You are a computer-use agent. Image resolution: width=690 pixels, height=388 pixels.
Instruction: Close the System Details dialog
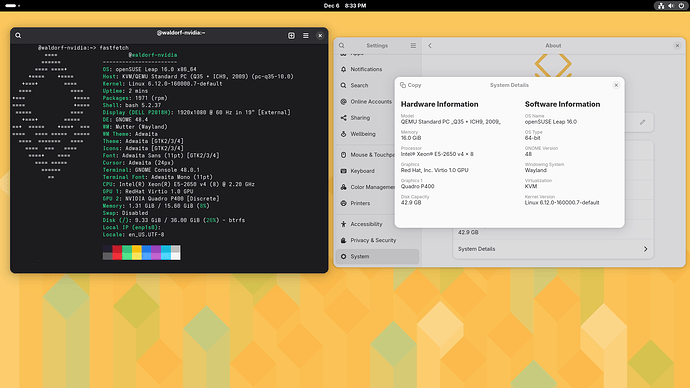[616, 85]
